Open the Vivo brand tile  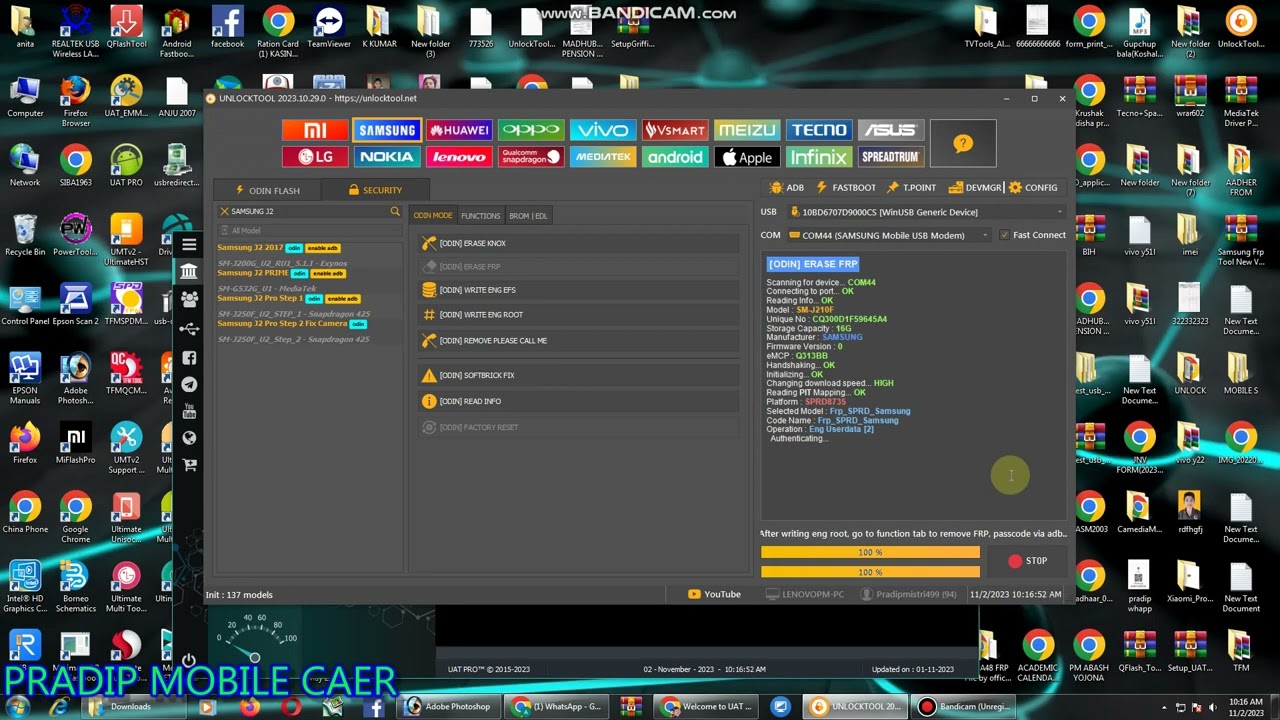tap(603, 130)
